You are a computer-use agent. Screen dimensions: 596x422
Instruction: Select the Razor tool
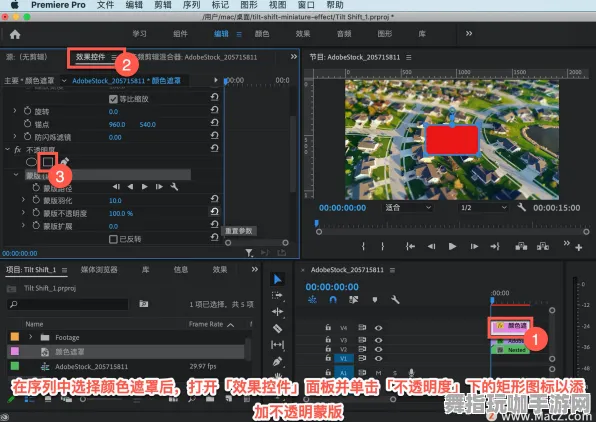pyautogui.click(x=277, y=328)
